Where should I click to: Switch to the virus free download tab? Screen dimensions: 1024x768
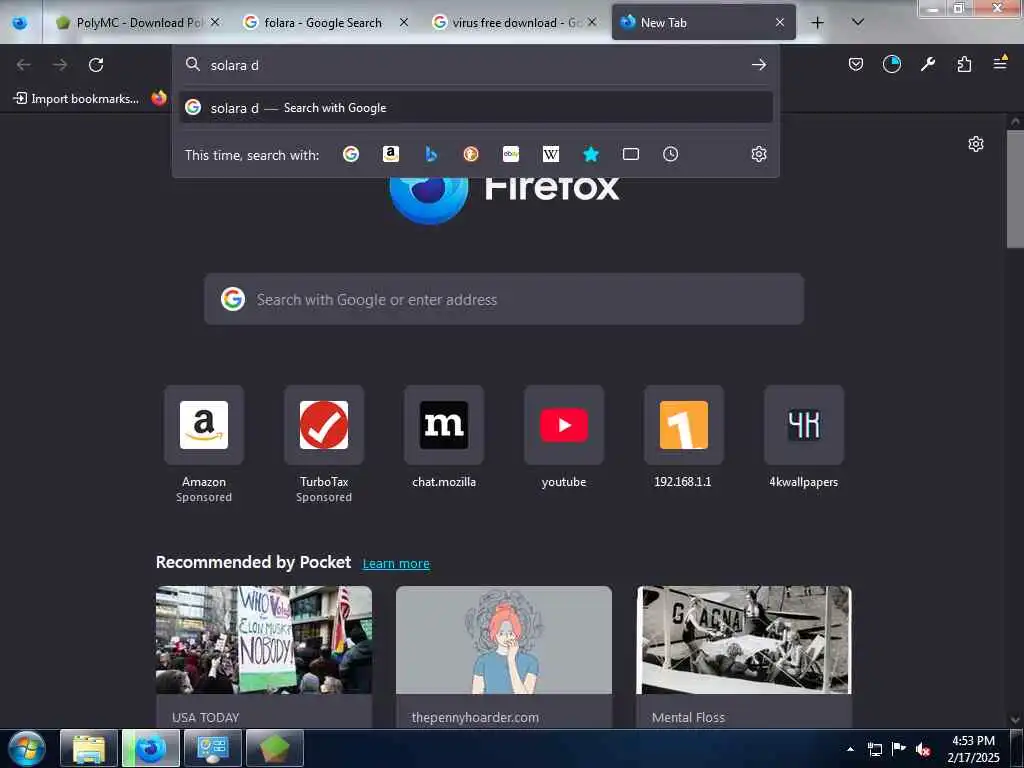click(513, 23)
